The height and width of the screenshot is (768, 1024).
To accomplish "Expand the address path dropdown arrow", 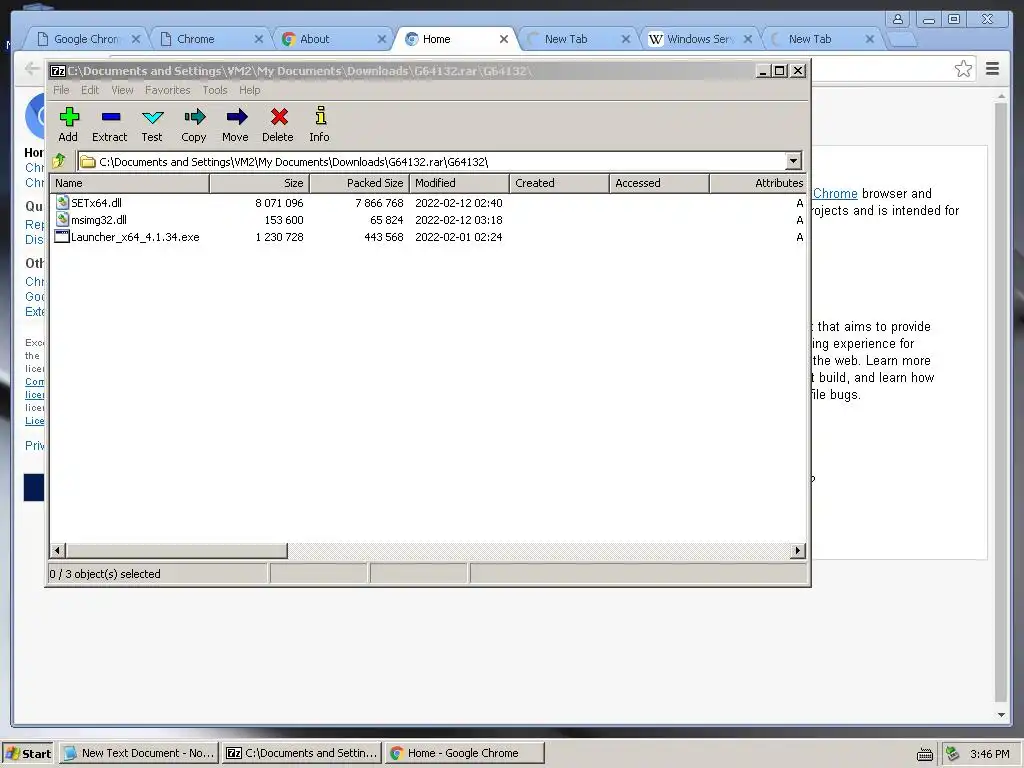I will click(x=793, y=161).
